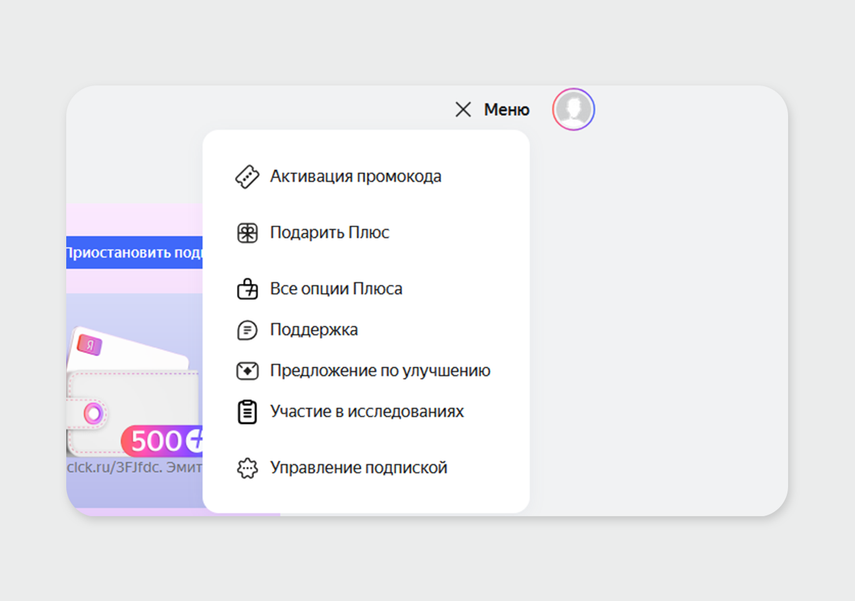The height and width of the screenshot is (601, 855).
Task: Click the blue Приостановить подписку button
Action: click(x=134, y=253)
